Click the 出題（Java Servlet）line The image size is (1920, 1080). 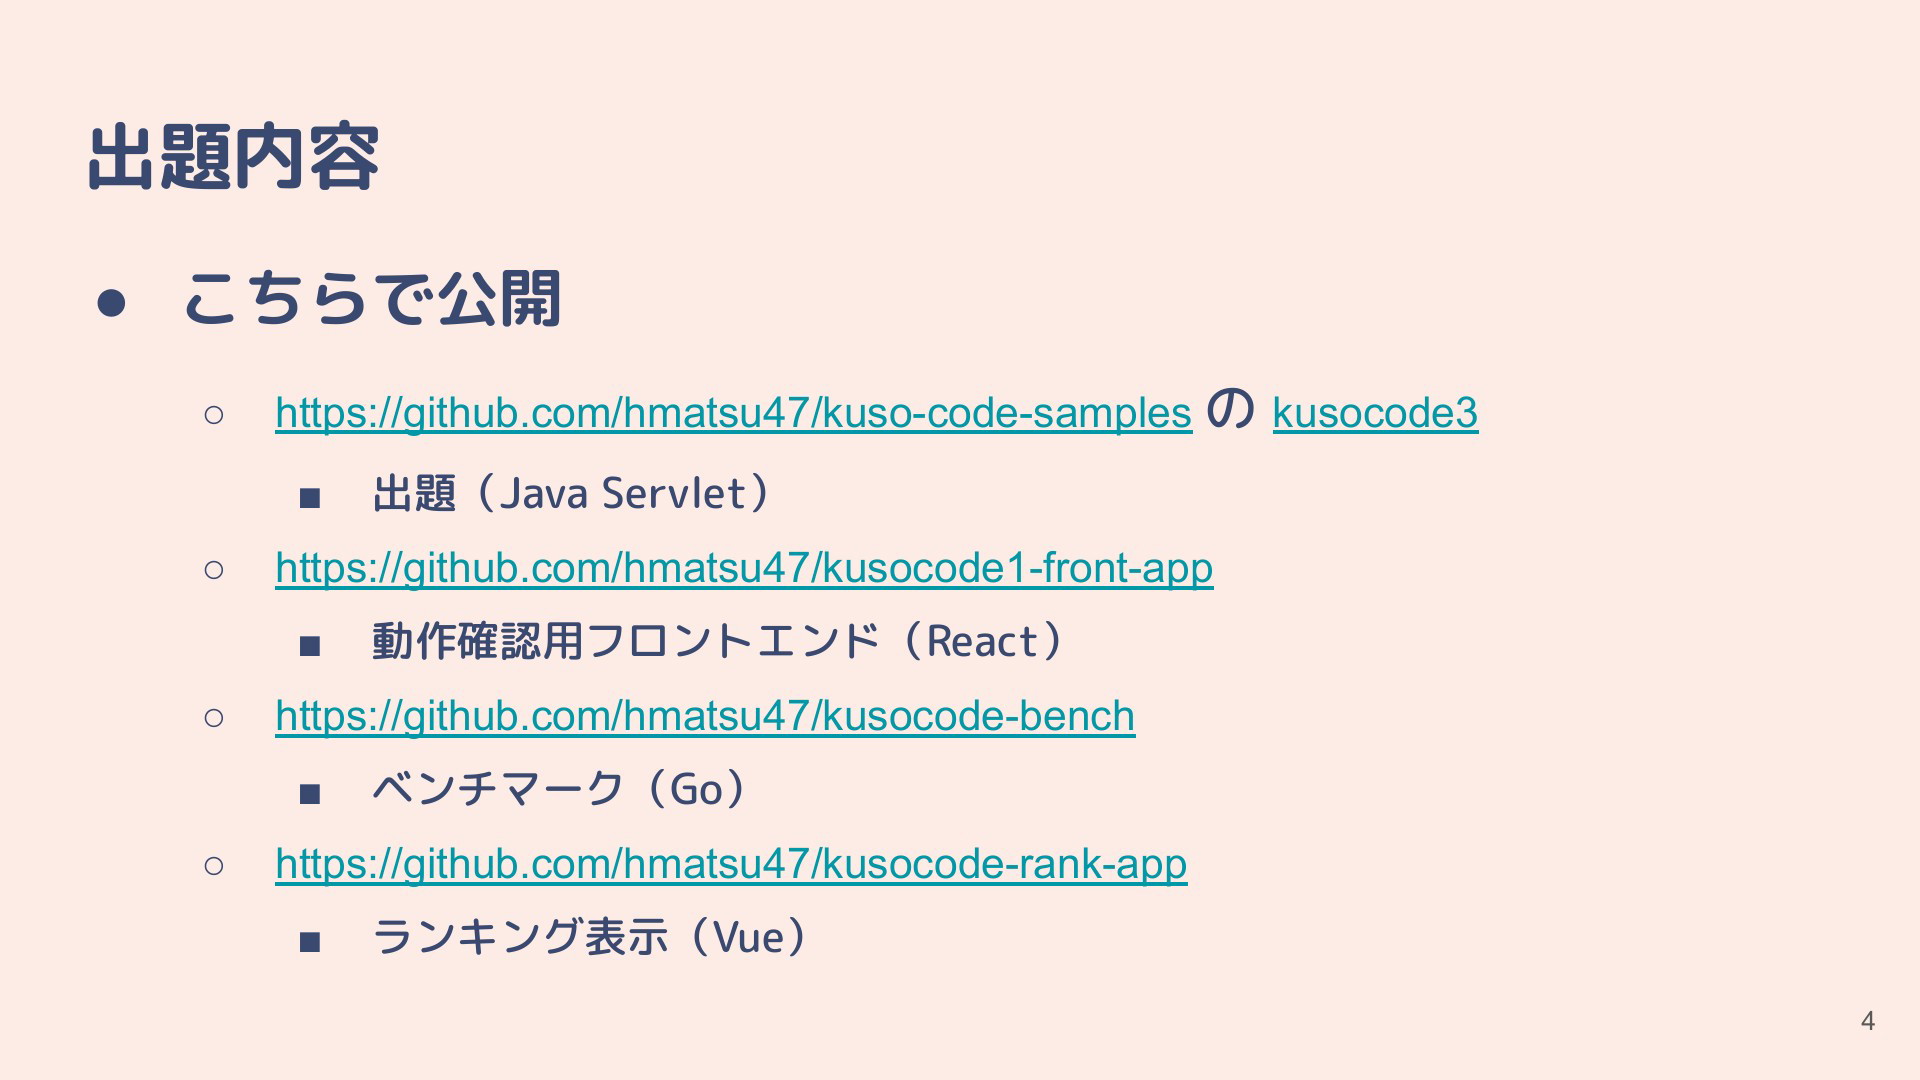[571, 493]
